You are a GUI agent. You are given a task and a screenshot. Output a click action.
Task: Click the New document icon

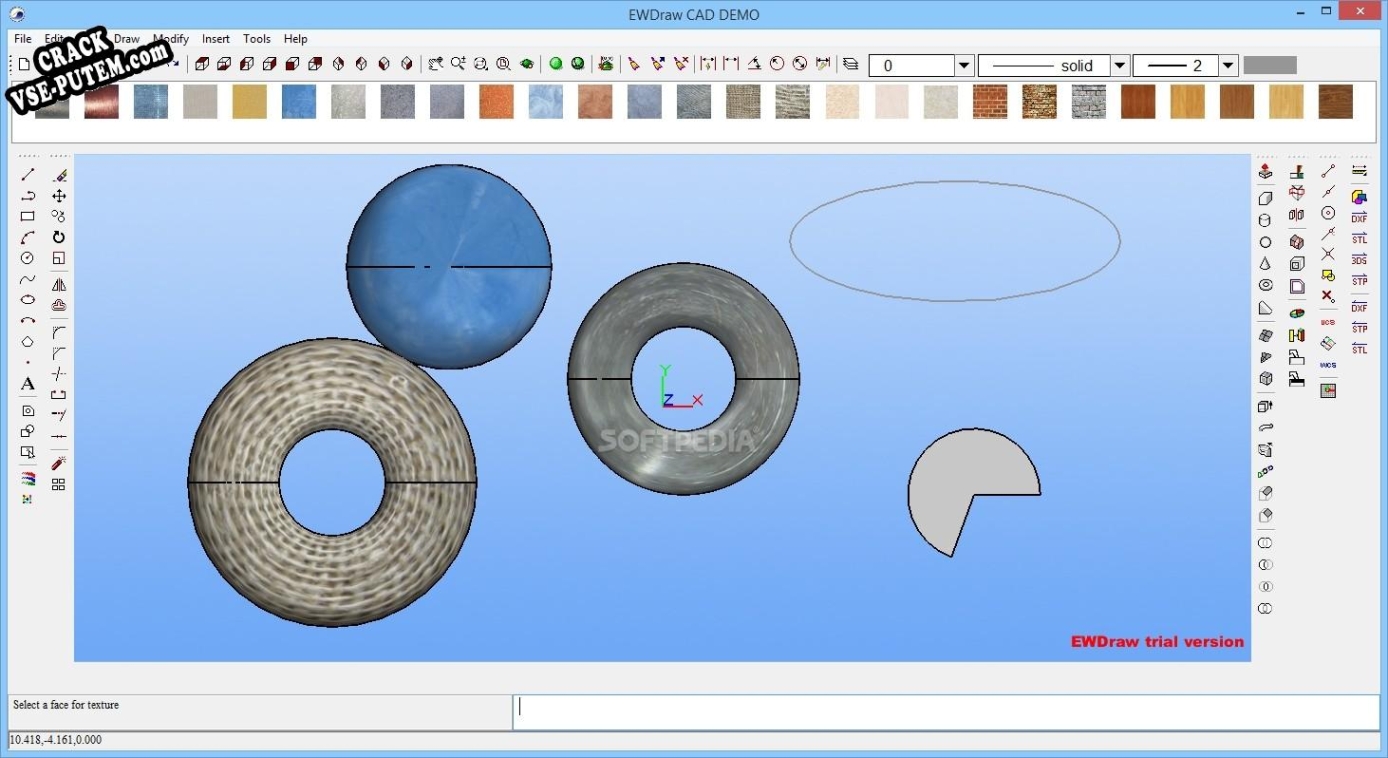(24, 64)
